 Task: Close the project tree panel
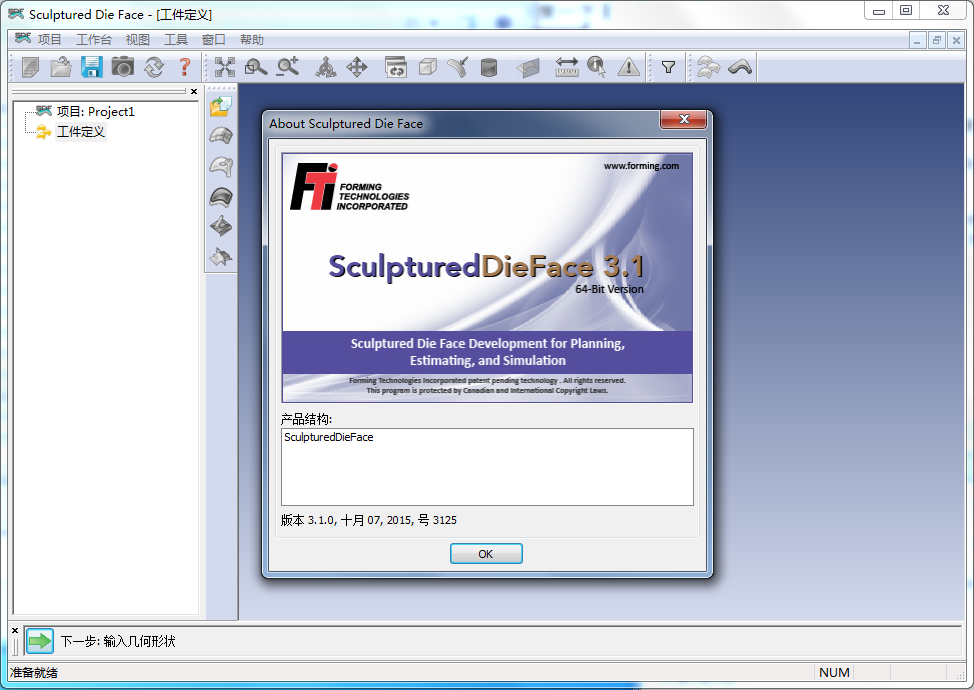tap(194, 92)
